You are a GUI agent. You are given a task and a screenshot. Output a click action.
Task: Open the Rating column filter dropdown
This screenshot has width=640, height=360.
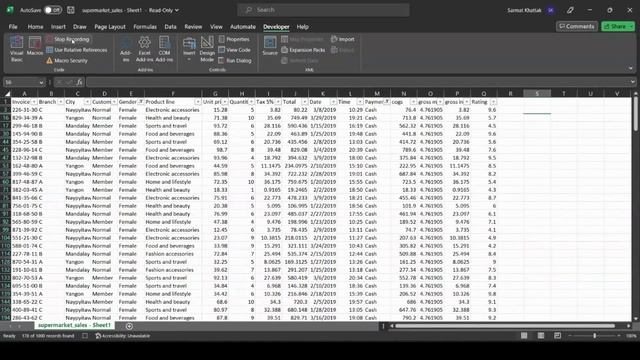[493, 102]
